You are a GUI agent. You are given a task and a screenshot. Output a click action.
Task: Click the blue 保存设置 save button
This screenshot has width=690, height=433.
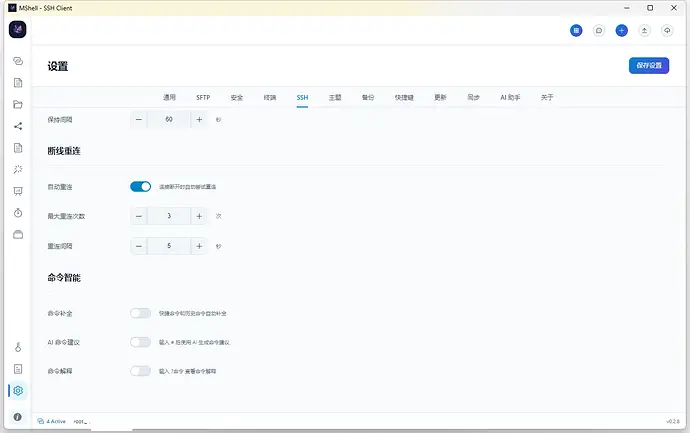(x=649, y=66)
